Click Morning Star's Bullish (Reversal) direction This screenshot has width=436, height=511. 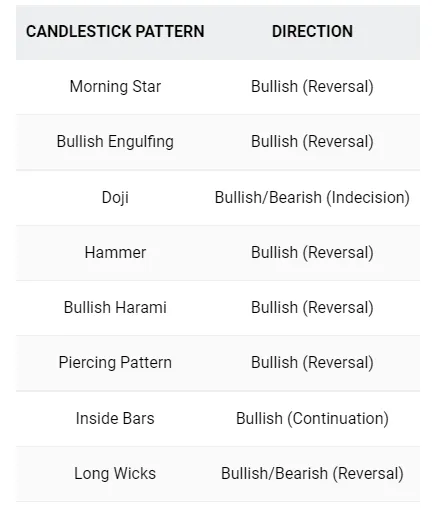[312, 87]
